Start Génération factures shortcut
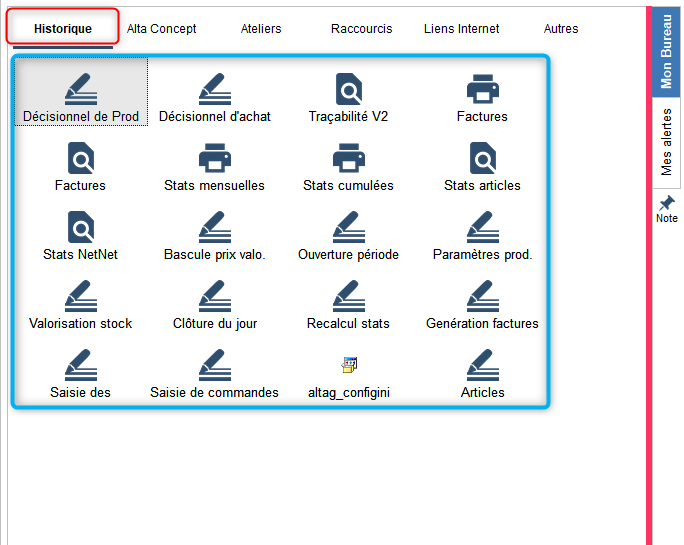This screenshot has width=684, height=545. pos(482,297)
